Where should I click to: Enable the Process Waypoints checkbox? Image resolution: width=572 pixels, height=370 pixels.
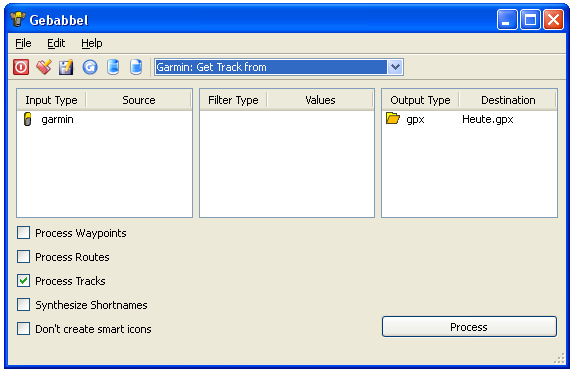(24, 233)
